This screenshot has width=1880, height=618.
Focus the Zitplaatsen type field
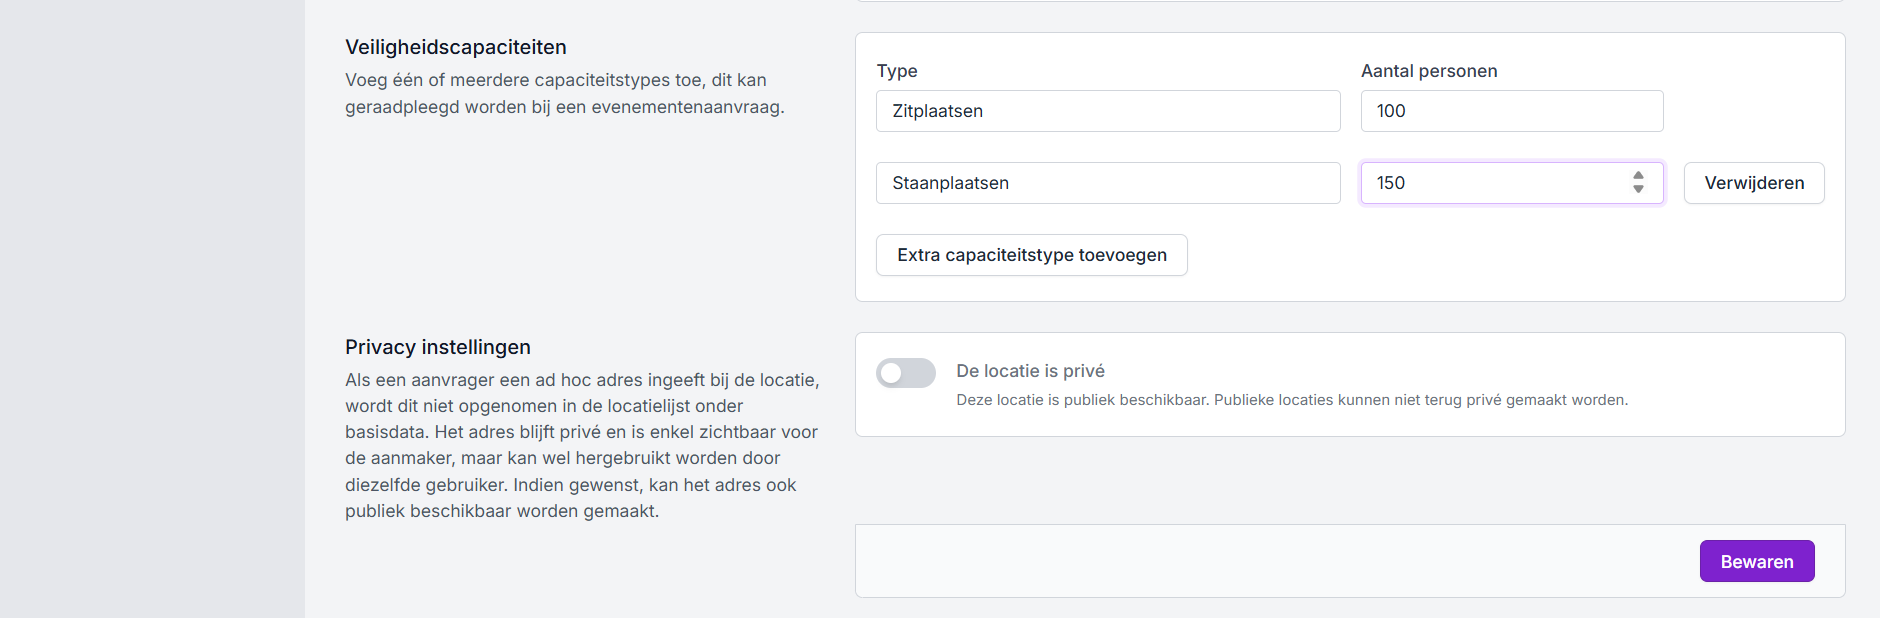pyautogui.click(x=1107, y=111)
